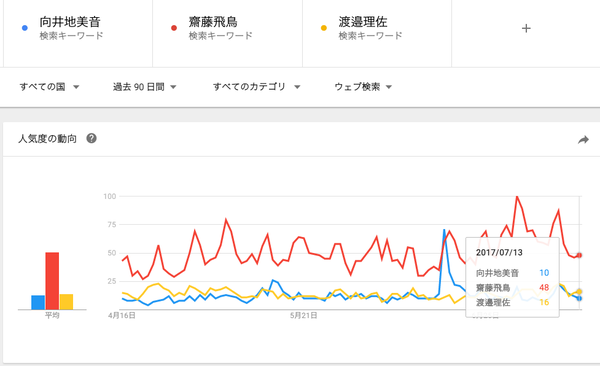The width and height of the screenshot is (600, 366).
Task: Select the 齋藤飛鳥 search term box
Action: tap(227, 33)
